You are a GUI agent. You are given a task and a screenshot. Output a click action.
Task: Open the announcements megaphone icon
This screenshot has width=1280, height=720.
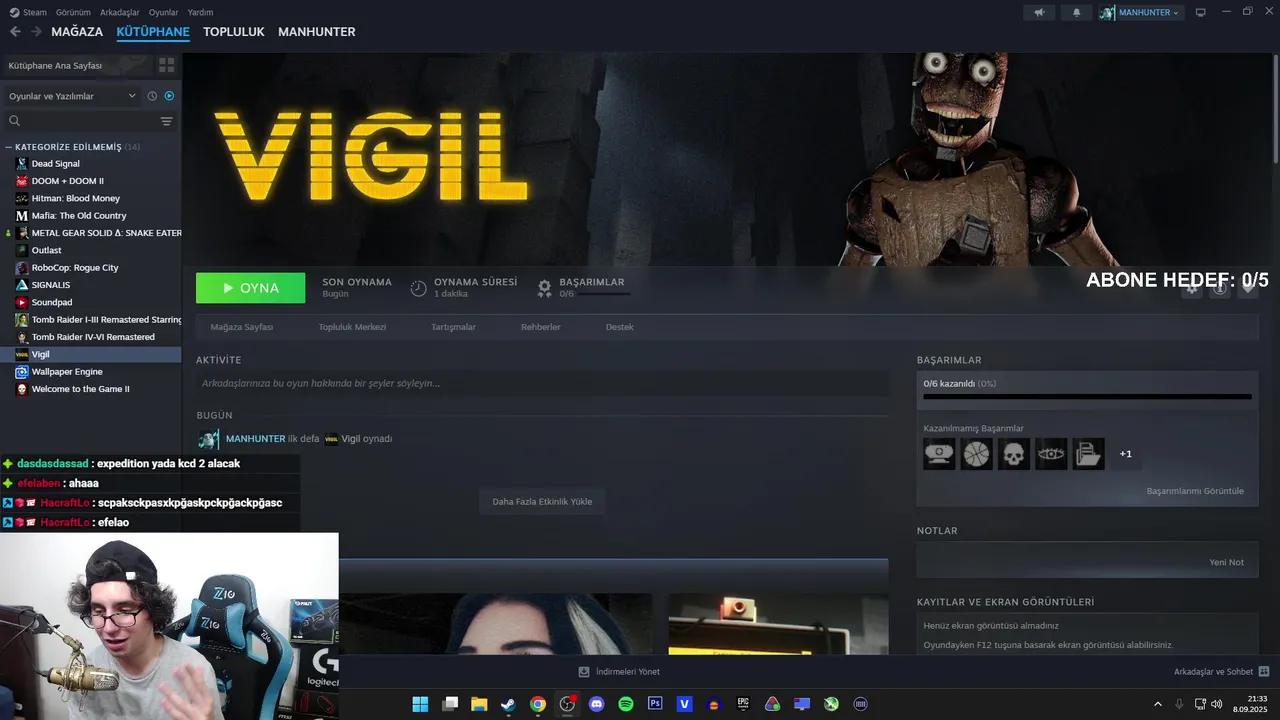point(1039,12)
